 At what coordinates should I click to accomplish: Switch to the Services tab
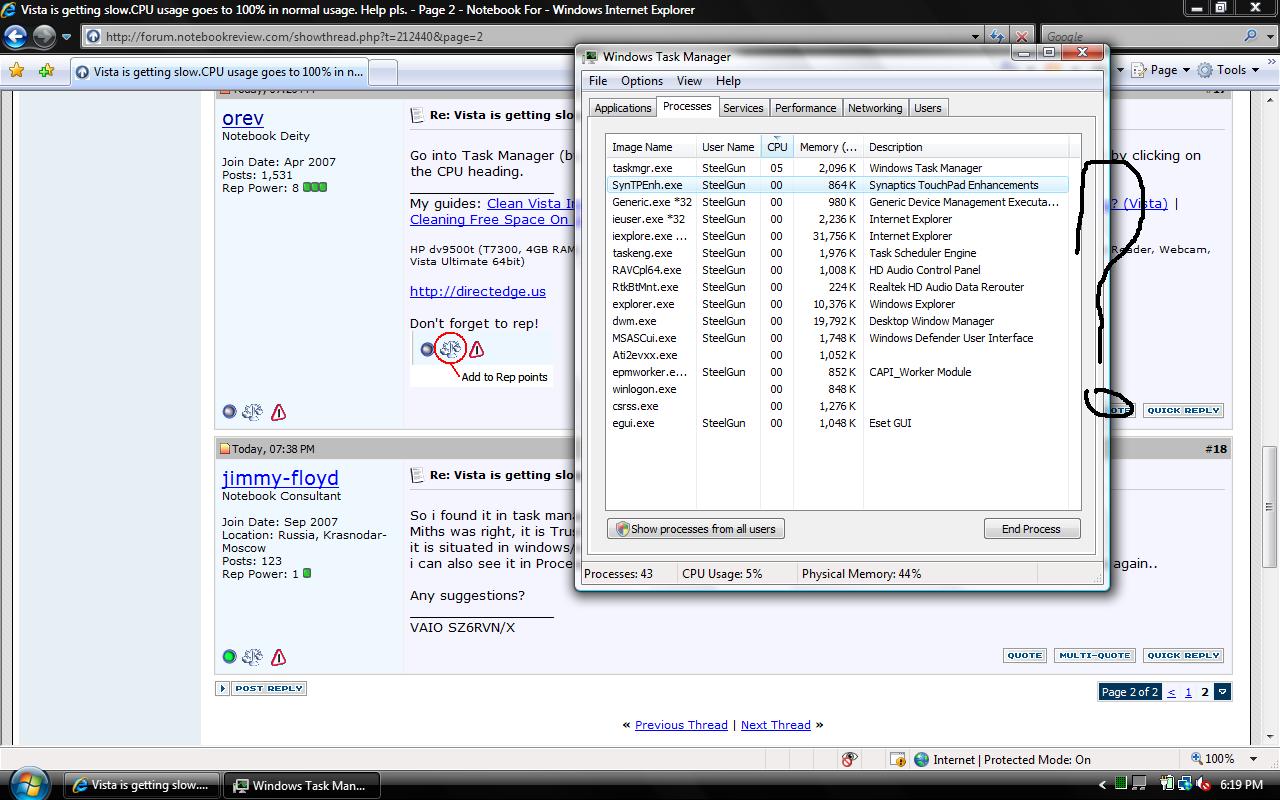coord(743,108)
